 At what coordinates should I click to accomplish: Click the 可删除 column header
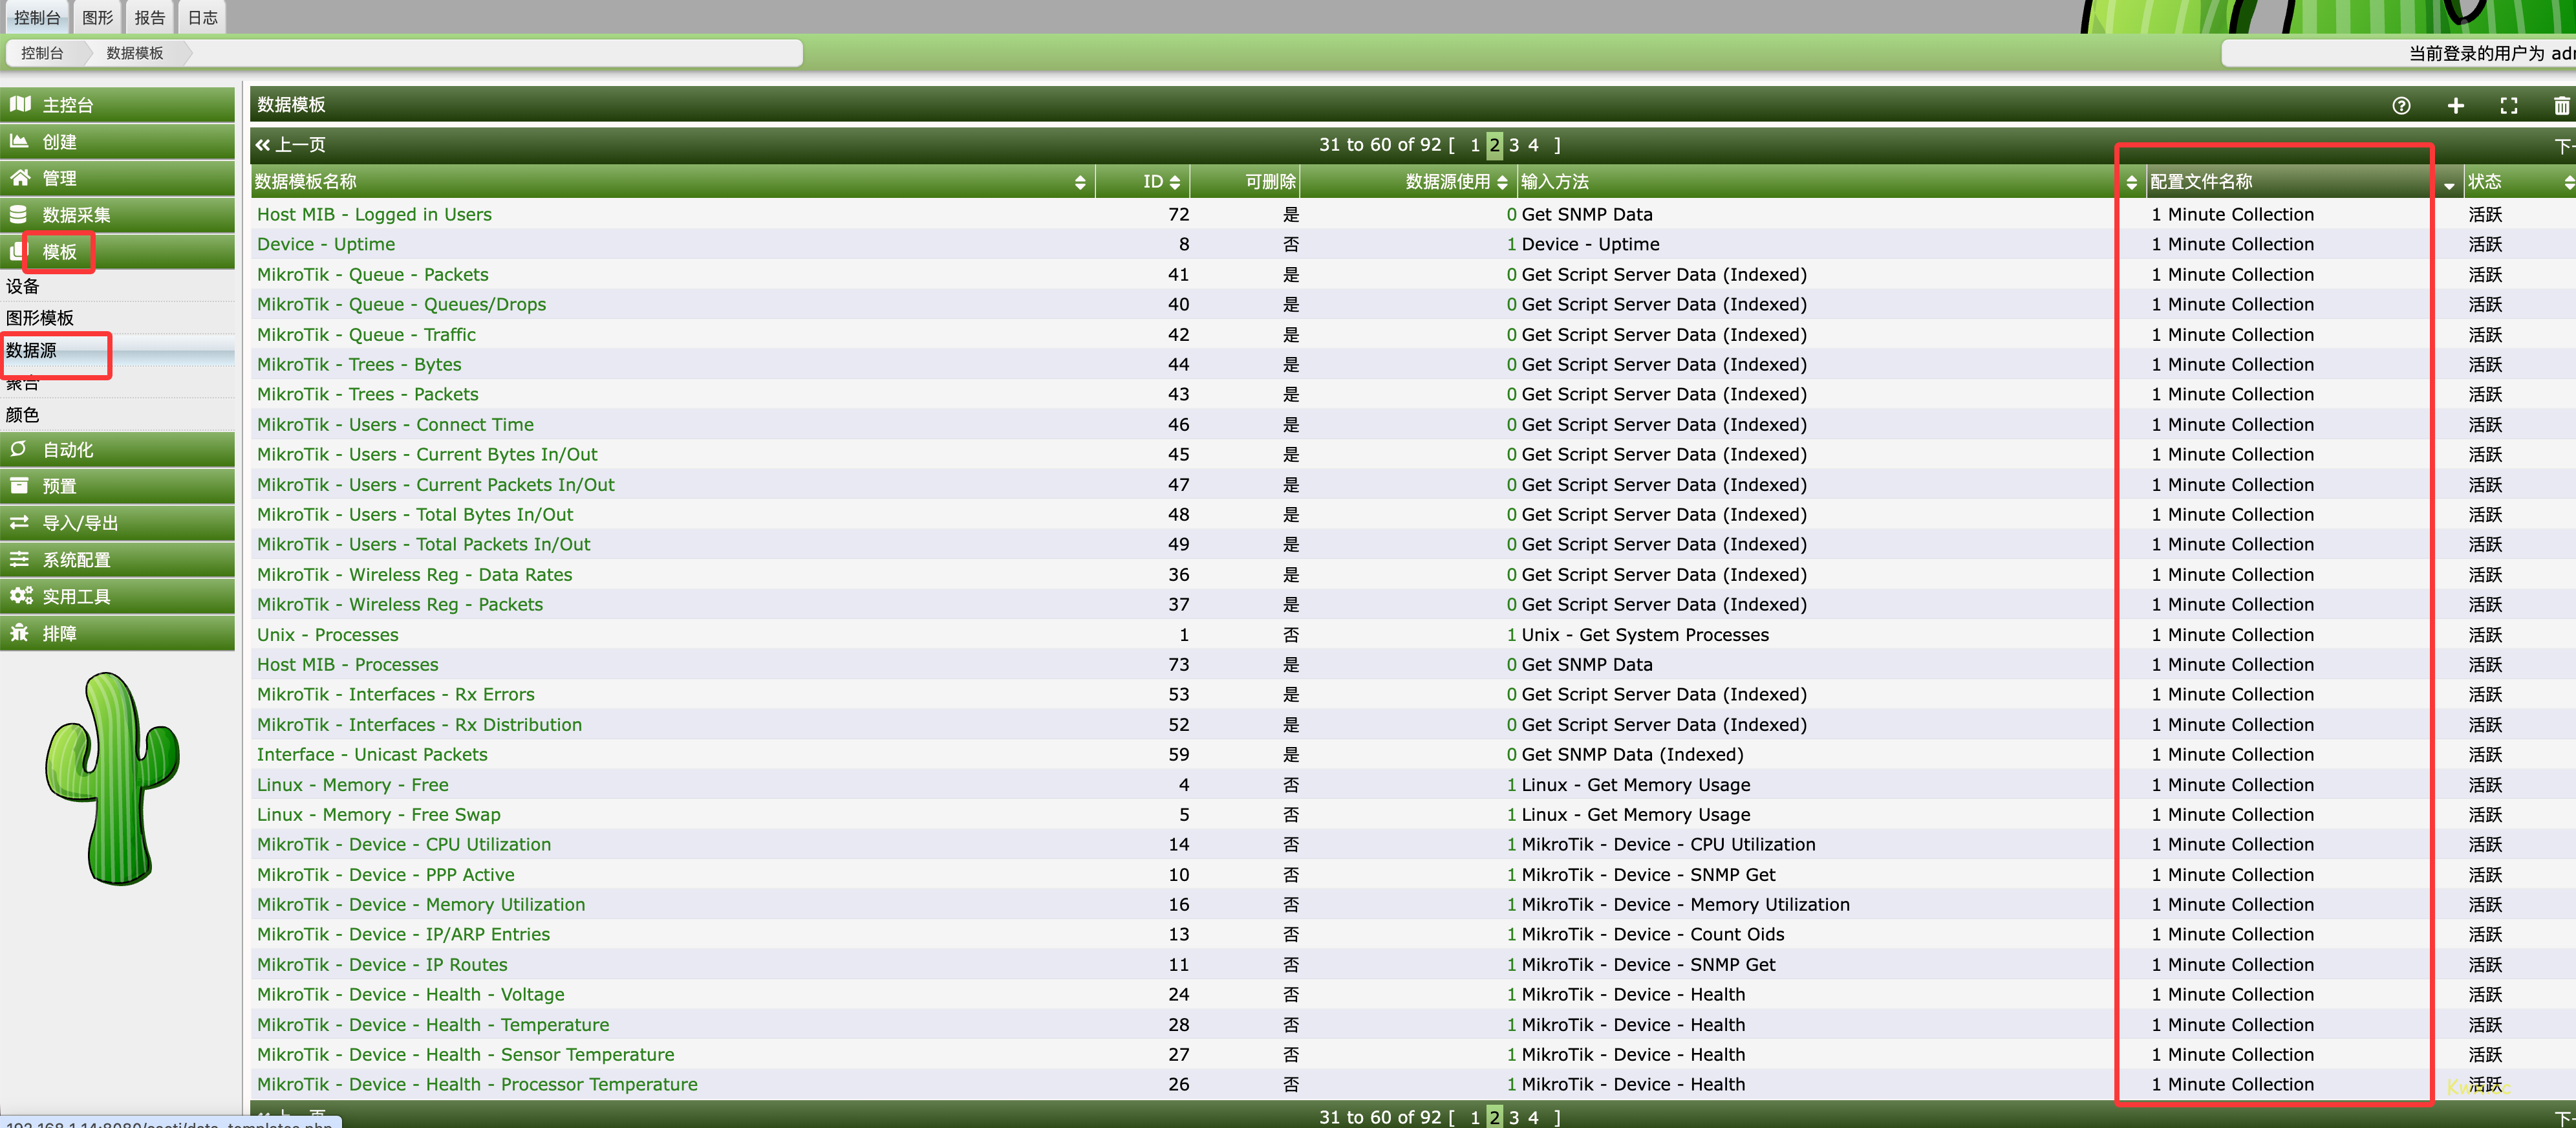pos(1270,182)
